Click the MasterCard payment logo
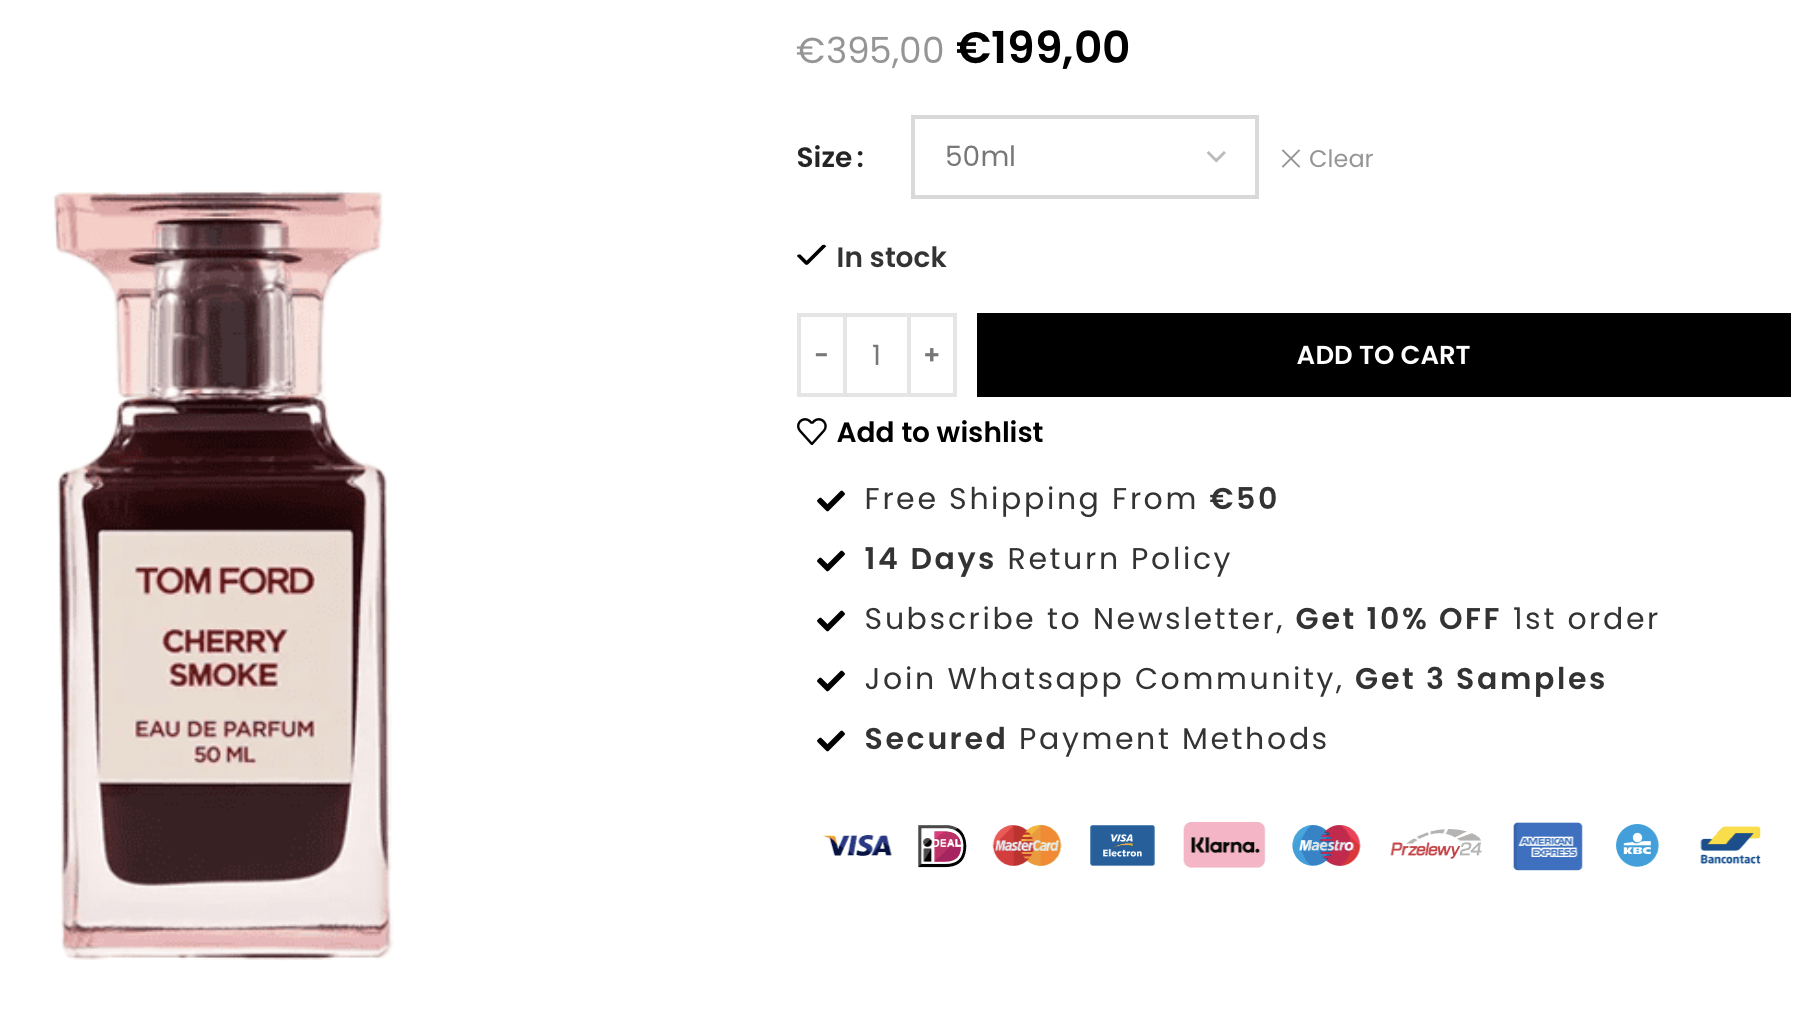This screenshot has width=1801, height=1022. click(x=1026, y=846)
